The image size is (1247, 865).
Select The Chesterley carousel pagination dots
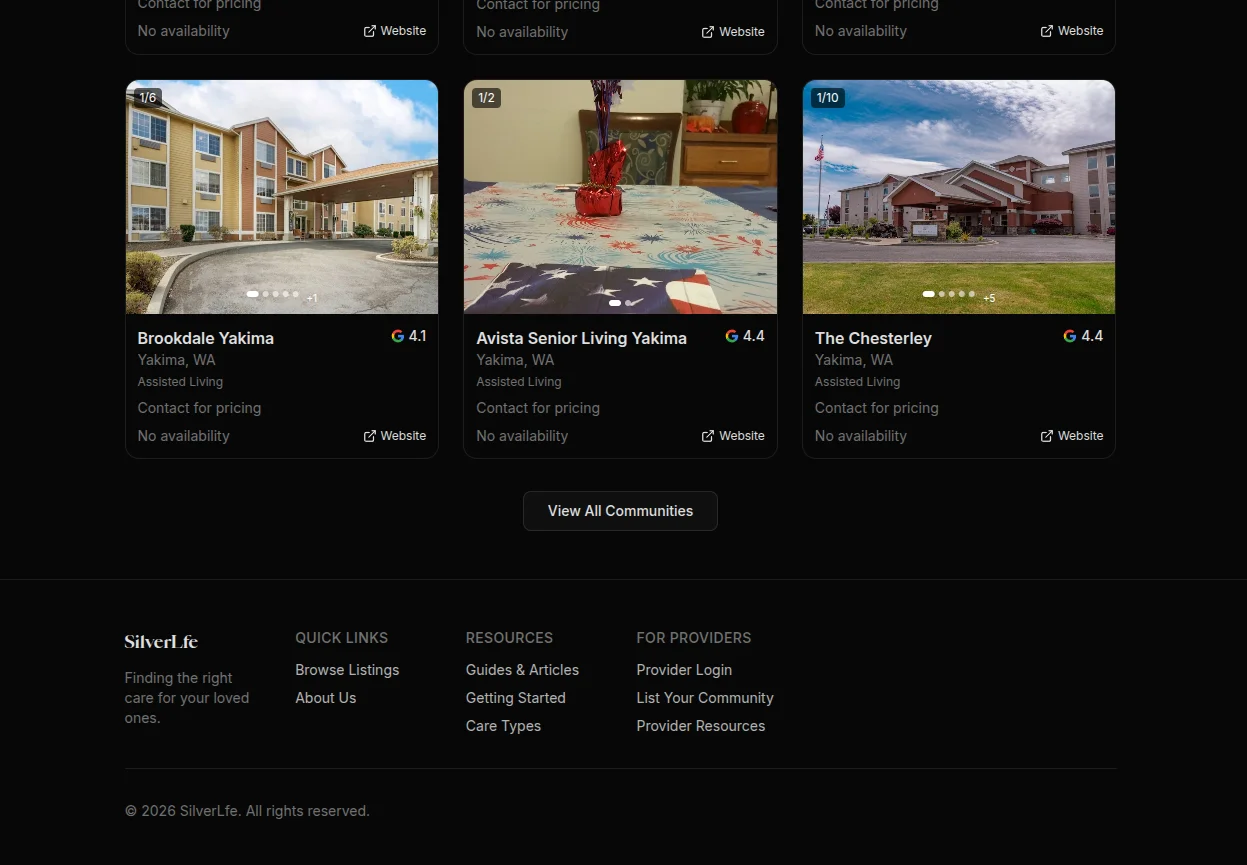pyautogui.click(x=949, y=294)
